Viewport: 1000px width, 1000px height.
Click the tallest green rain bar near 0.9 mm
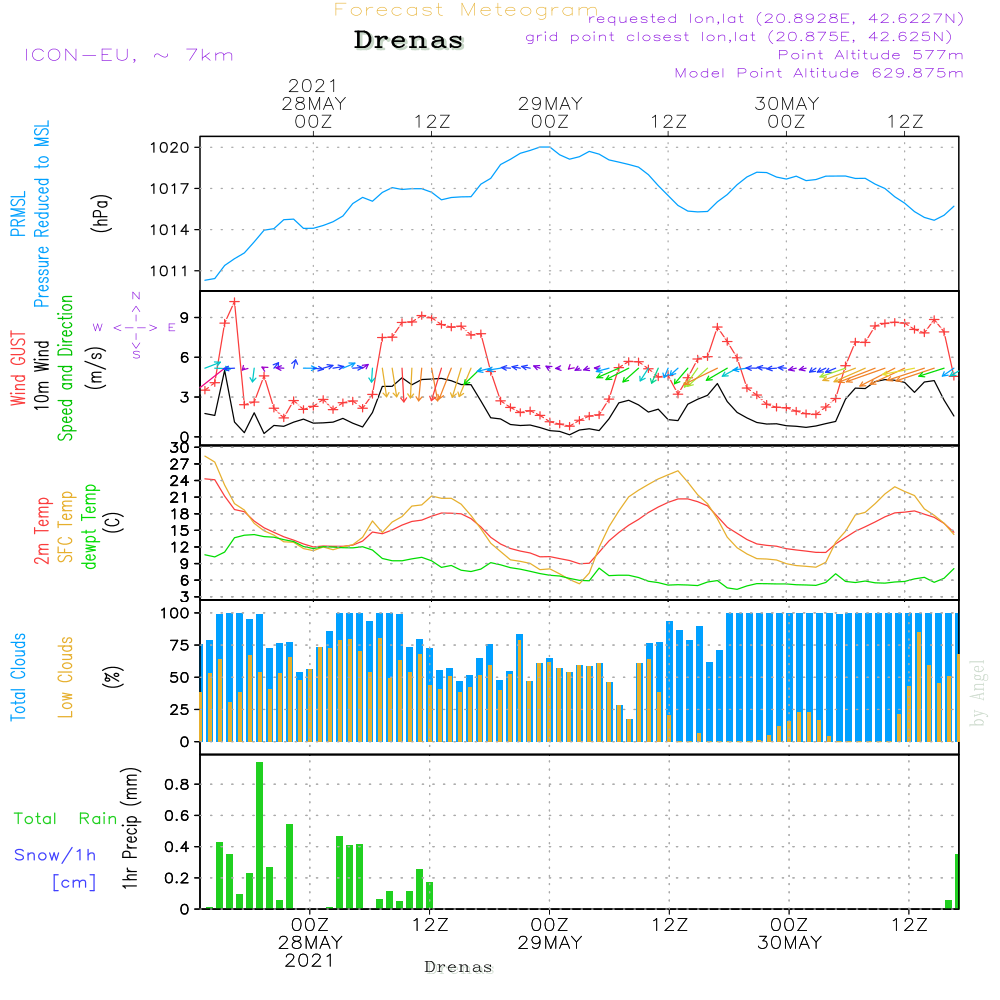click(x=260, y=835)
